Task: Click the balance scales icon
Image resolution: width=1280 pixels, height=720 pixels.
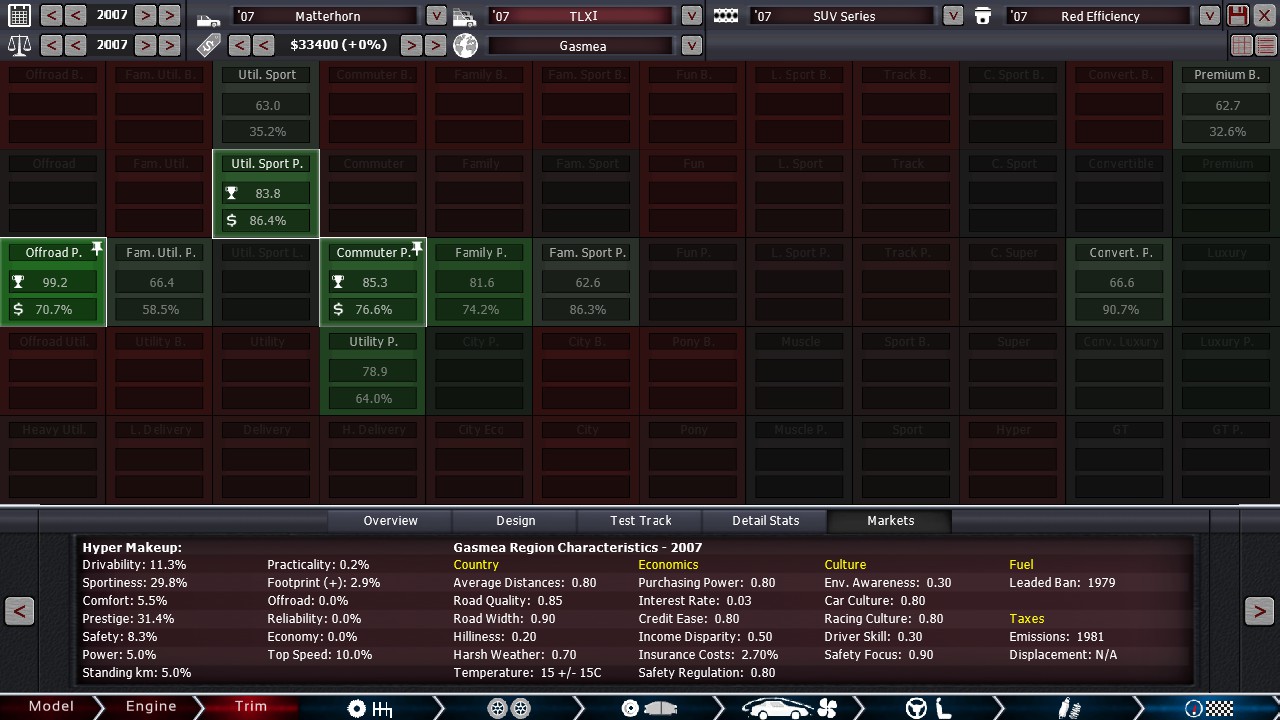Action: [x=19, y=45]
